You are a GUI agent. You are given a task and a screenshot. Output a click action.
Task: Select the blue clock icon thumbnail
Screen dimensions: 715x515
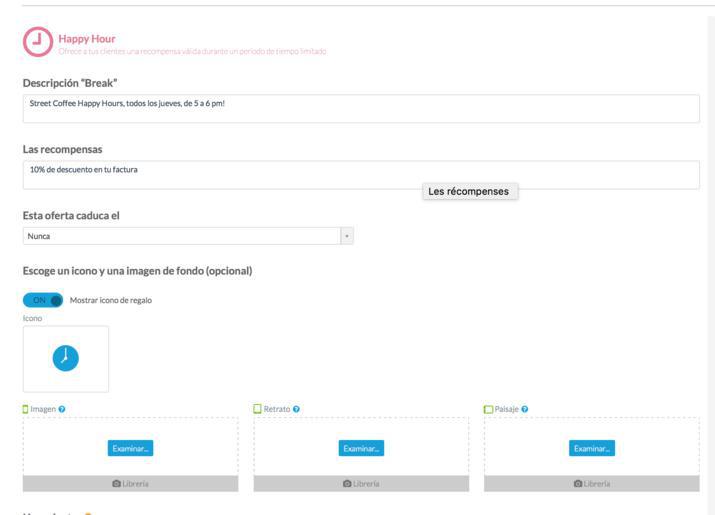(x=65, y=358)
